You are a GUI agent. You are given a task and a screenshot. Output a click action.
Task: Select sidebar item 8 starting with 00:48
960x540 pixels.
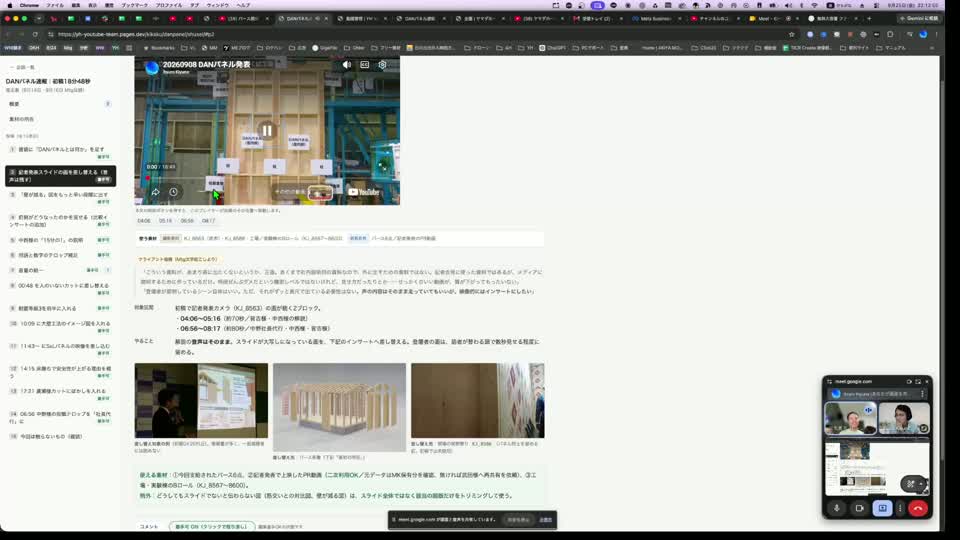pyautogui.click(x=60, y=288)
